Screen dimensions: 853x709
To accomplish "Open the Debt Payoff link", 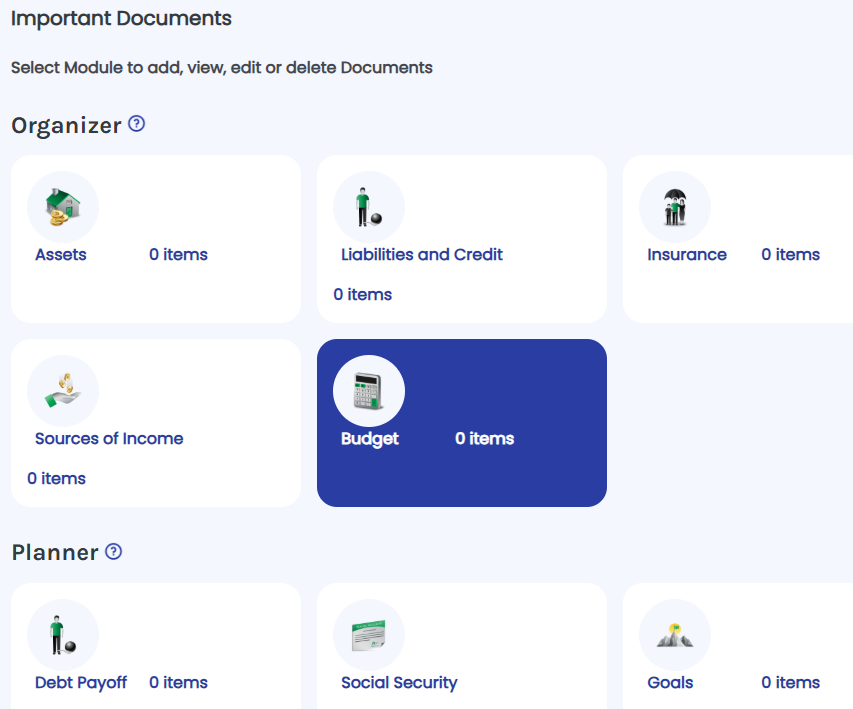I will (x=81, y=683).
